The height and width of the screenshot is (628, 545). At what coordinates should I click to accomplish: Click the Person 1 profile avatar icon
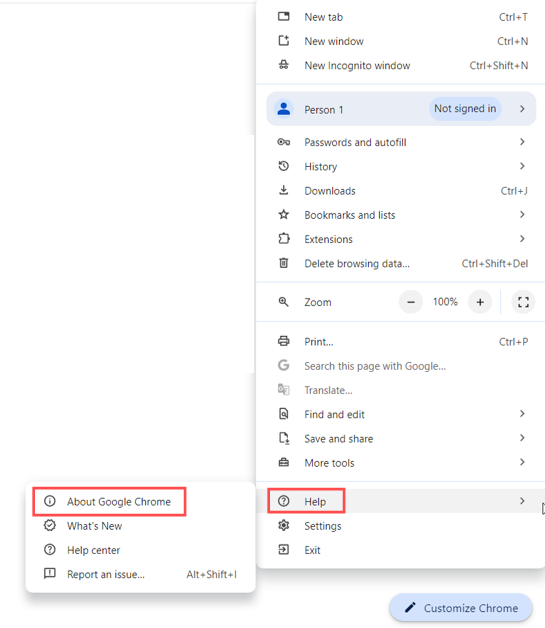(284, 109)
